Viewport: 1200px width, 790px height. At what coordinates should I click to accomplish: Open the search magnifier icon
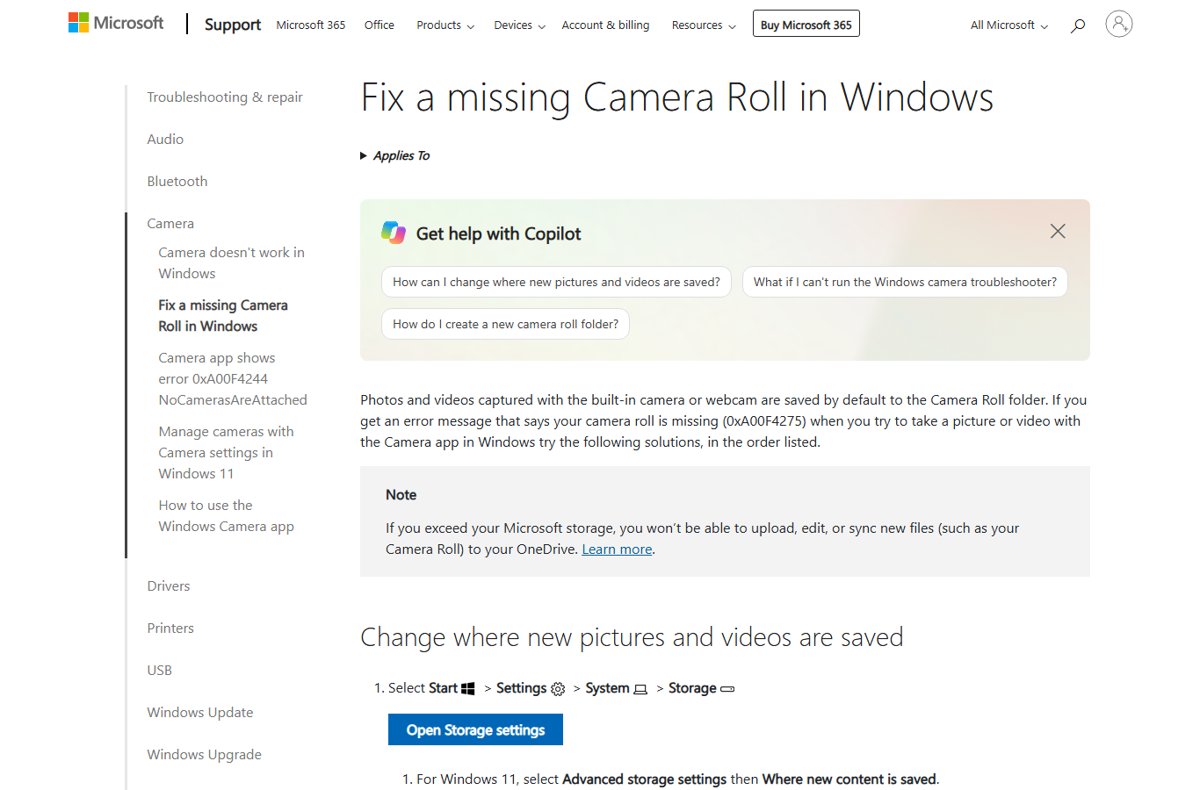[x=1077, y=25]
